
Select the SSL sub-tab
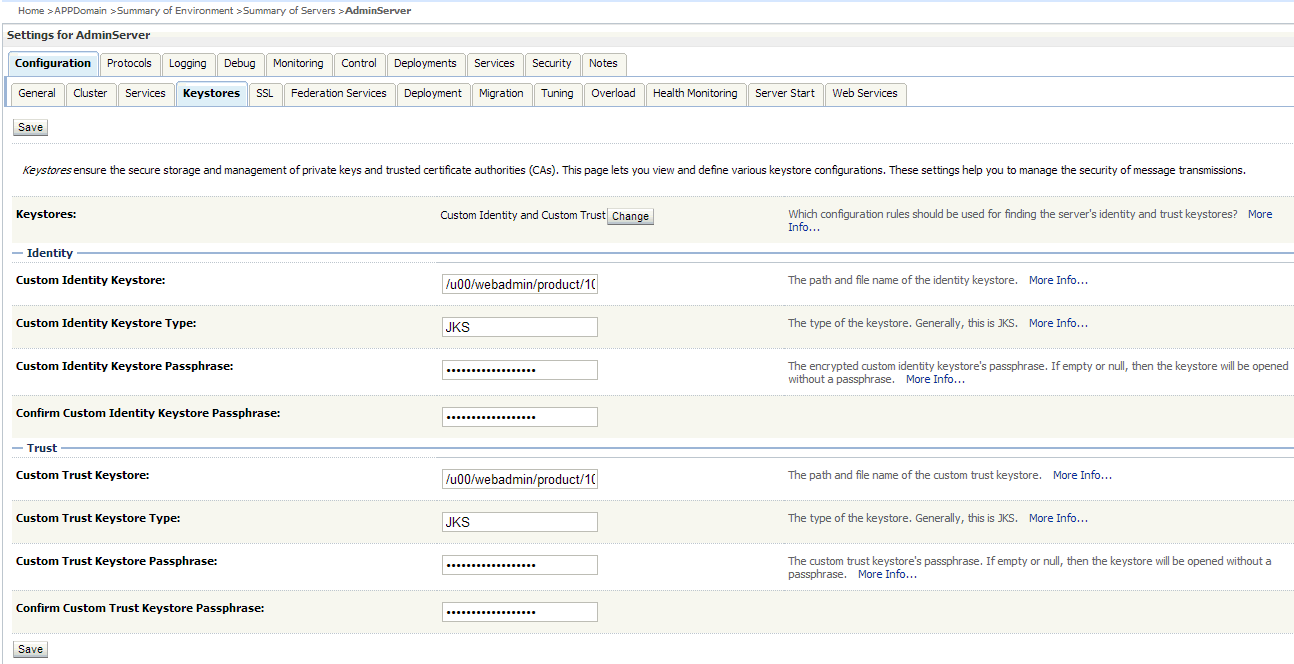264,93
